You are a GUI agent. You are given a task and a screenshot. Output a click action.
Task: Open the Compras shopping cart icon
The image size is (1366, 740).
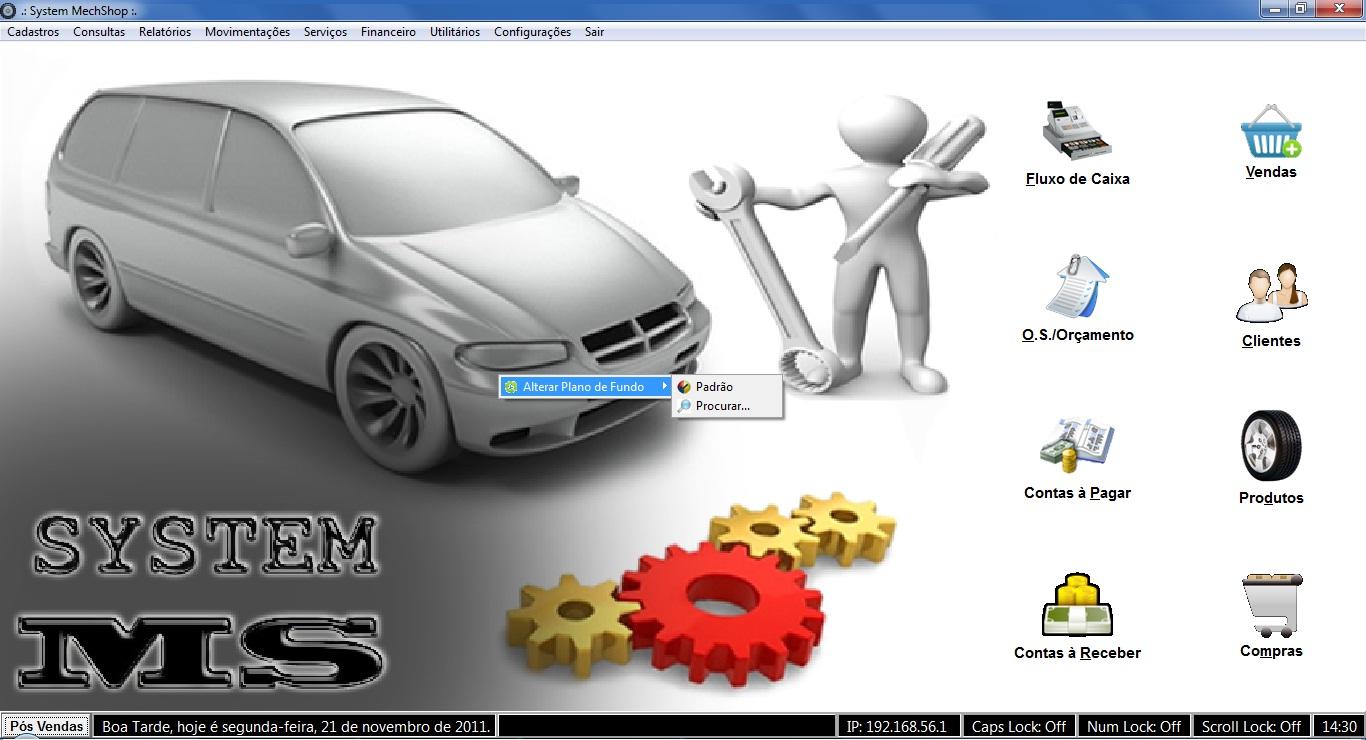(x=1271, y=605)
